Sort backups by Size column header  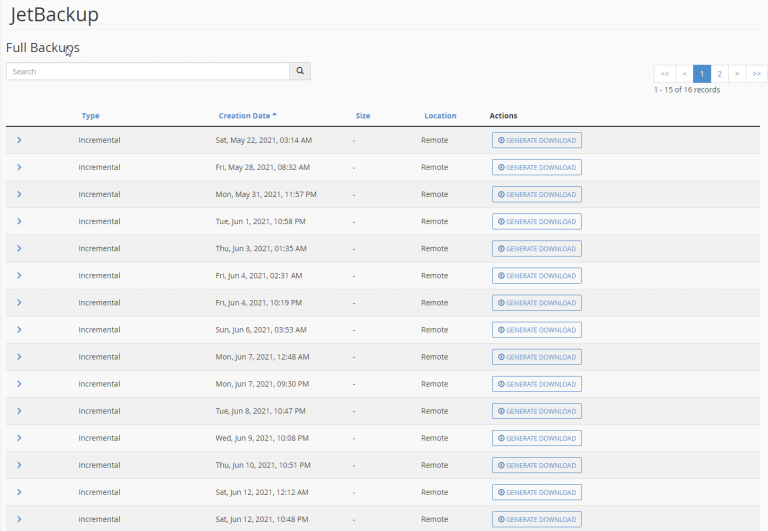click(x=363, y=116)
